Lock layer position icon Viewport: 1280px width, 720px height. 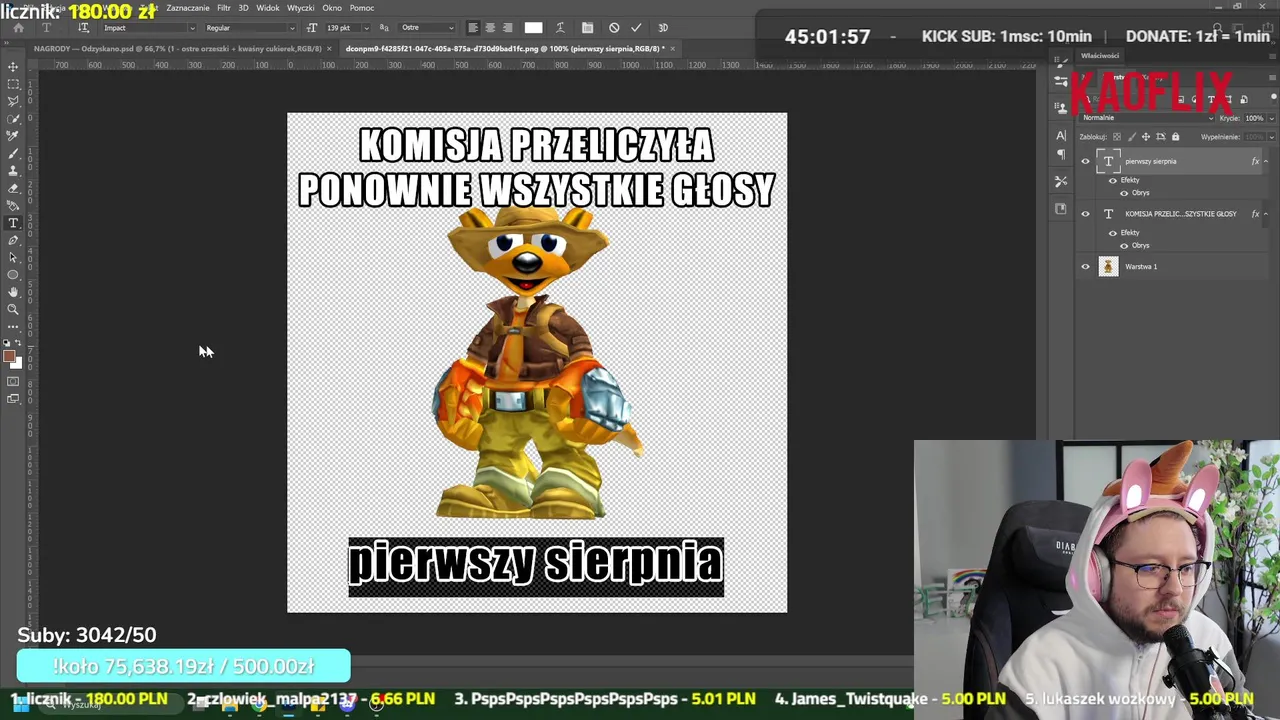click(1145, 137)
